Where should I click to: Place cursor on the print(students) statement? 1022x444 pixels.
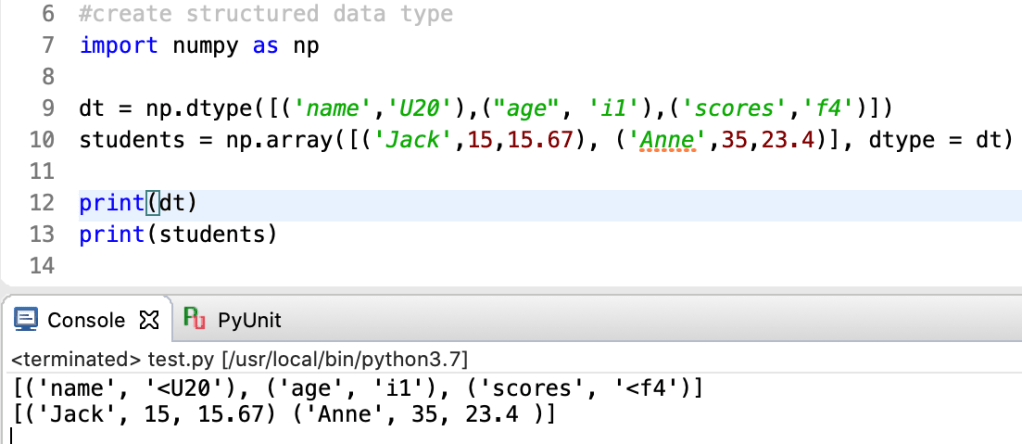coord(176,234)
